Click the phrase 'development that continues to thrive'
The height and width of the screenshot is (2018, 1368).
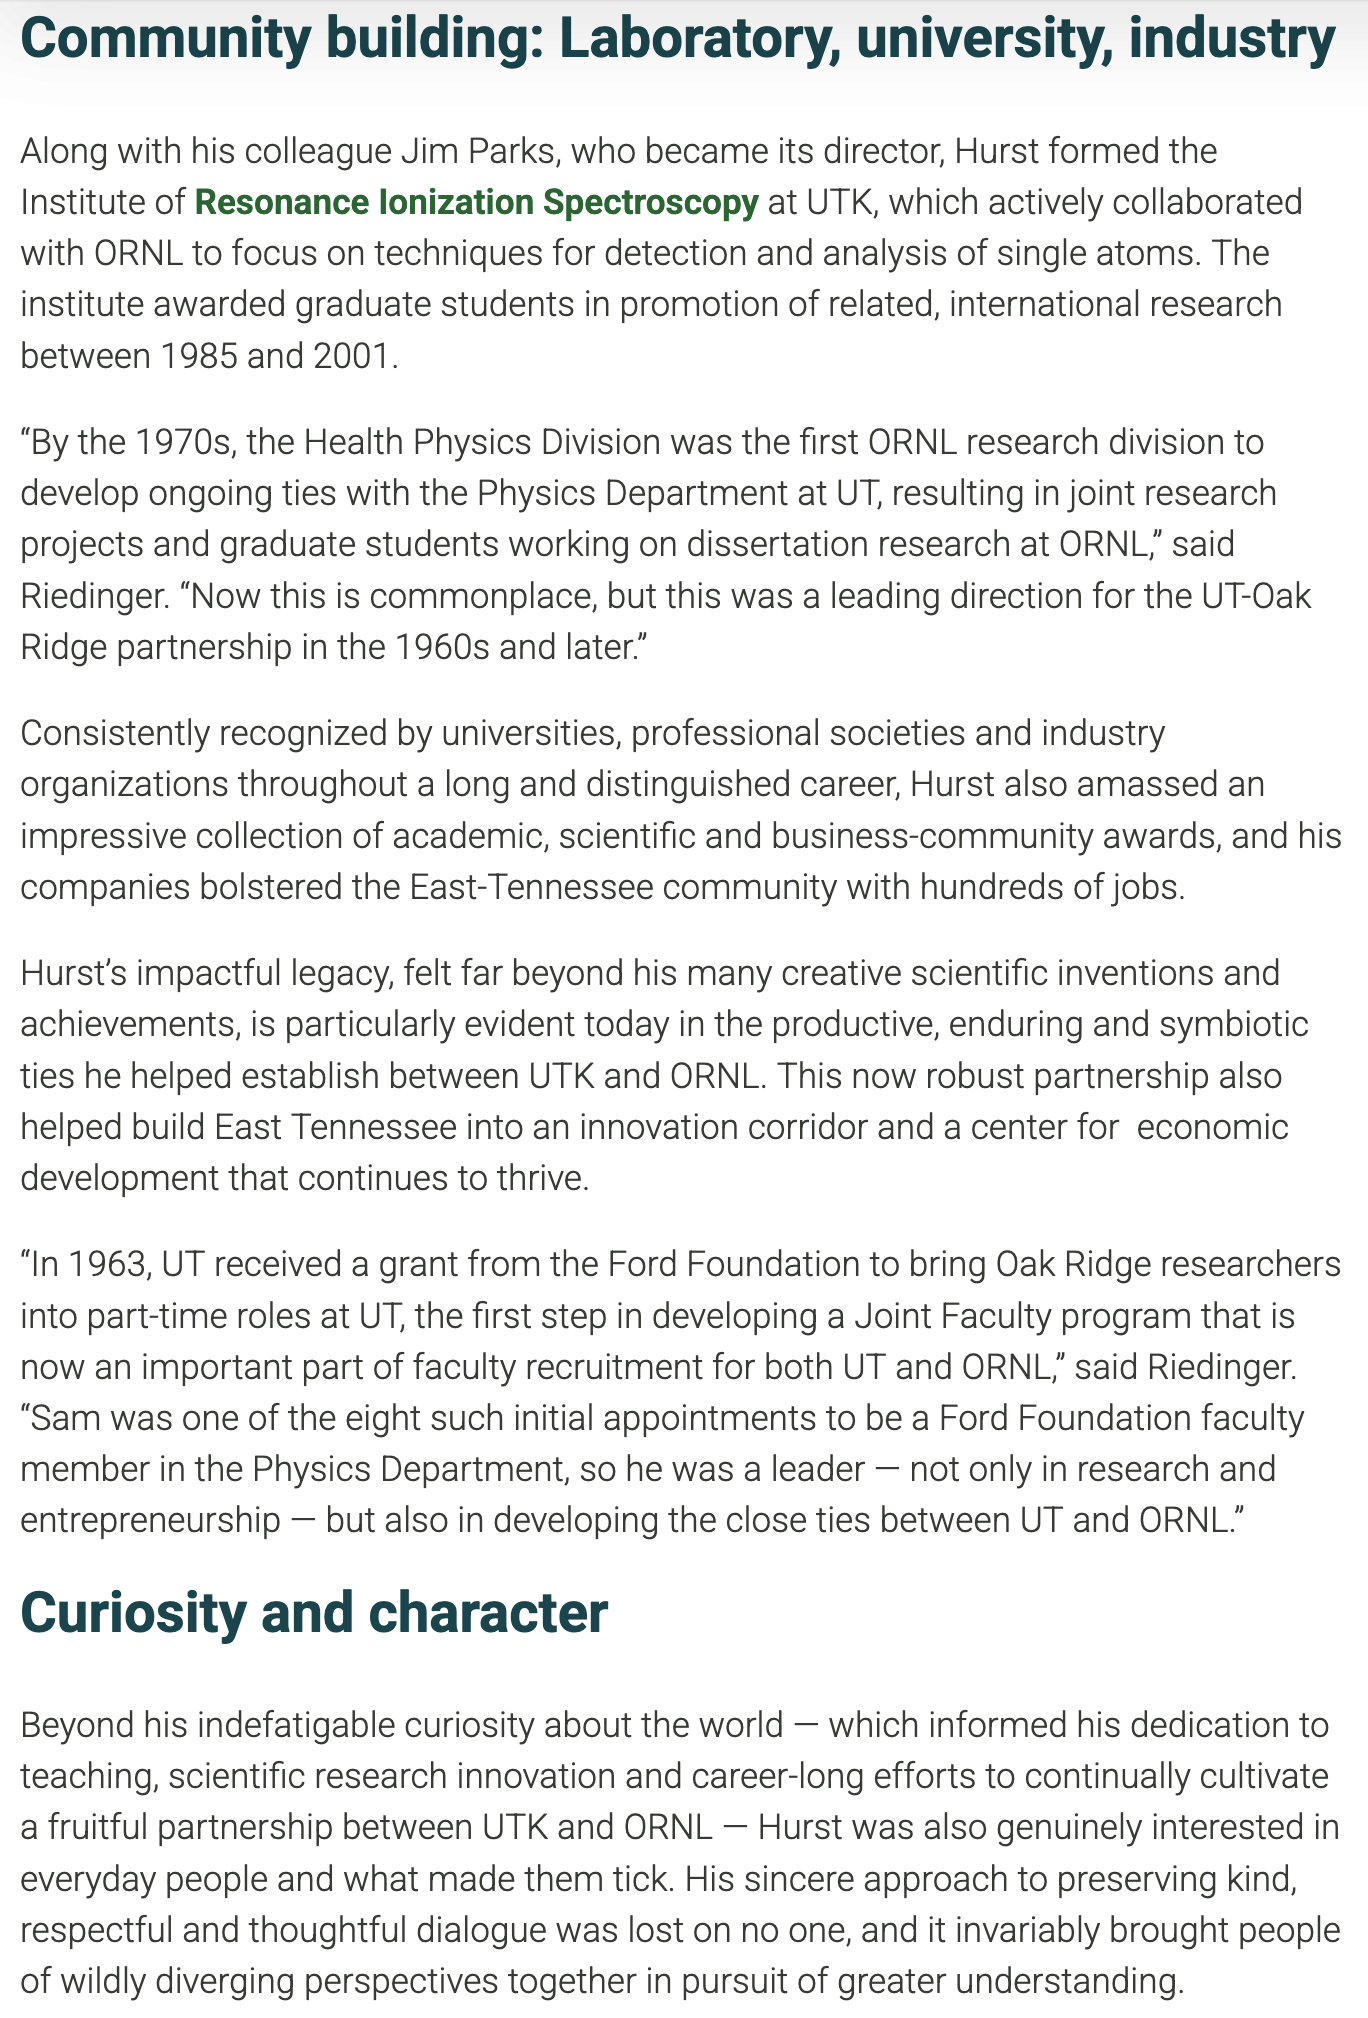[x=304, y=1177]
